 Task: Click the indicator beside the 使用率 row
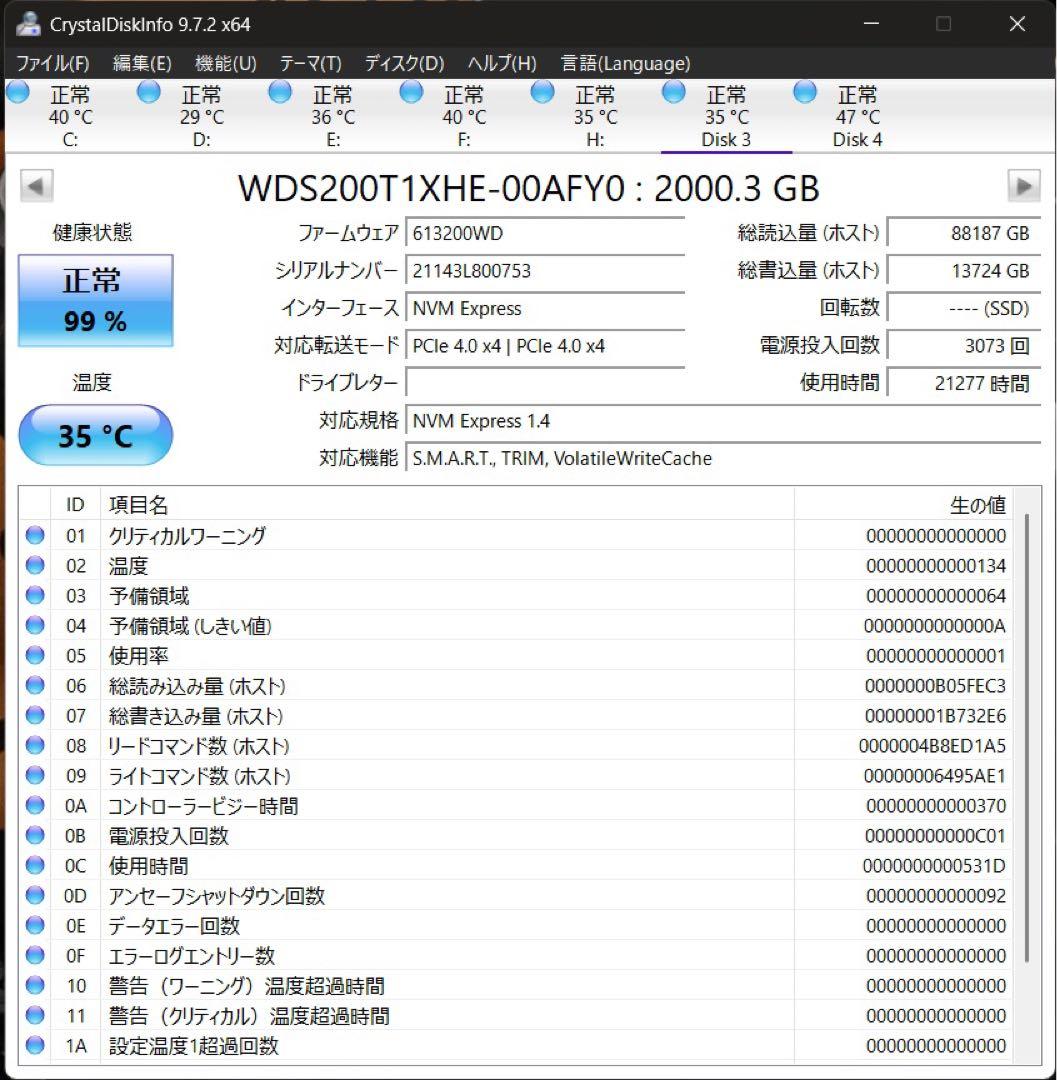[x=35, y=655]
